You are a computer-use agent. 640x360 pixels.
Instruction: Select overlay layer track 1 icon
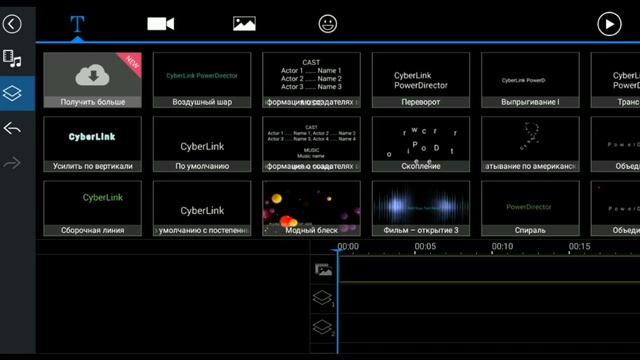(x=323, y=298)
